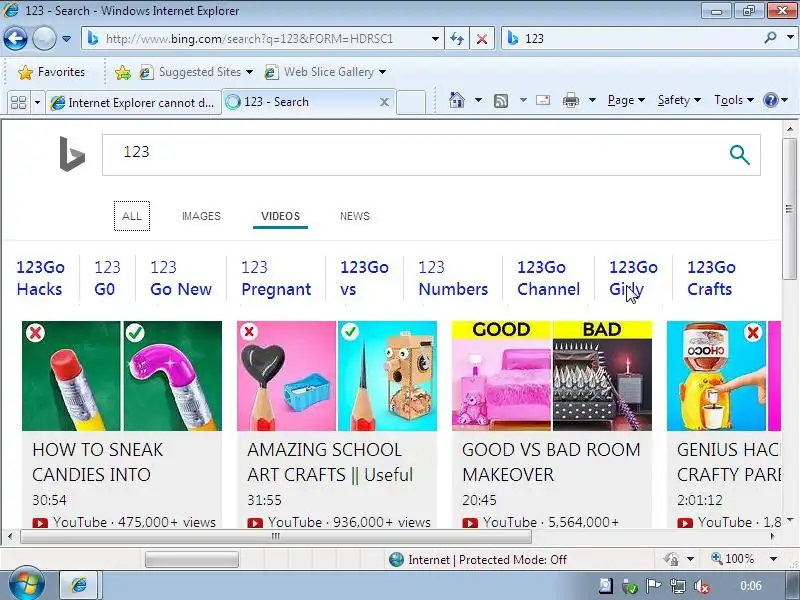
Task: Click the browser Forward arrow button
Action: (x=44, y=38)
